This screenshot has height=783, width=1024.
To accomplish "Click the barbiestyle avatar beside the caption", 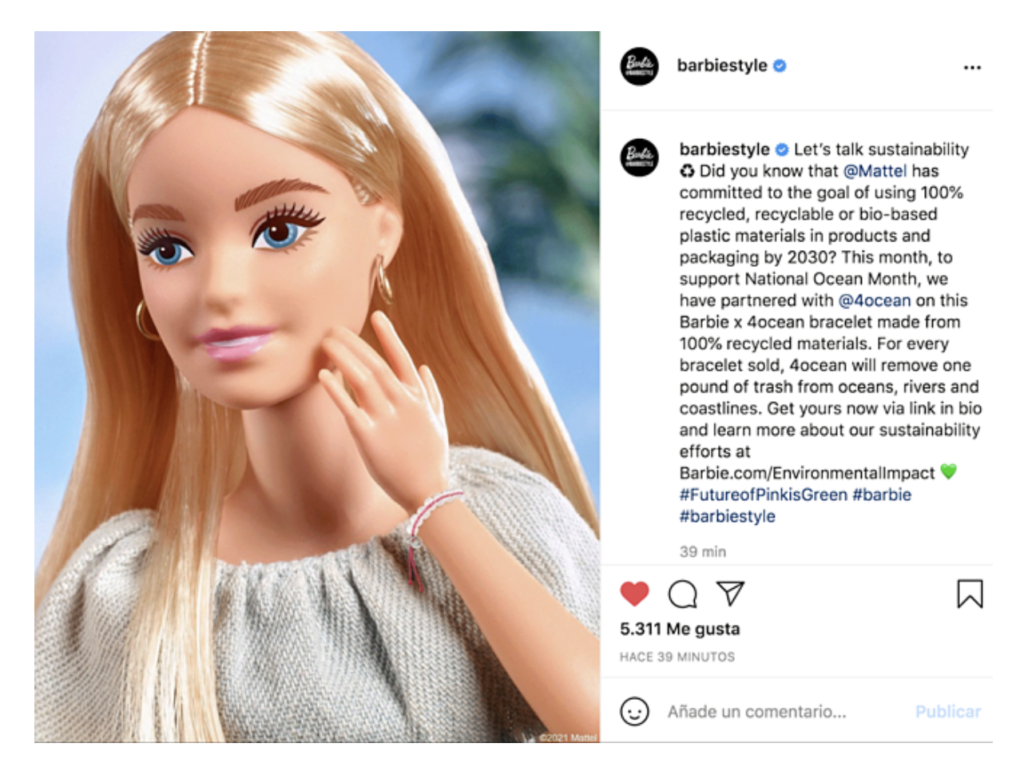I will (639, 157).
